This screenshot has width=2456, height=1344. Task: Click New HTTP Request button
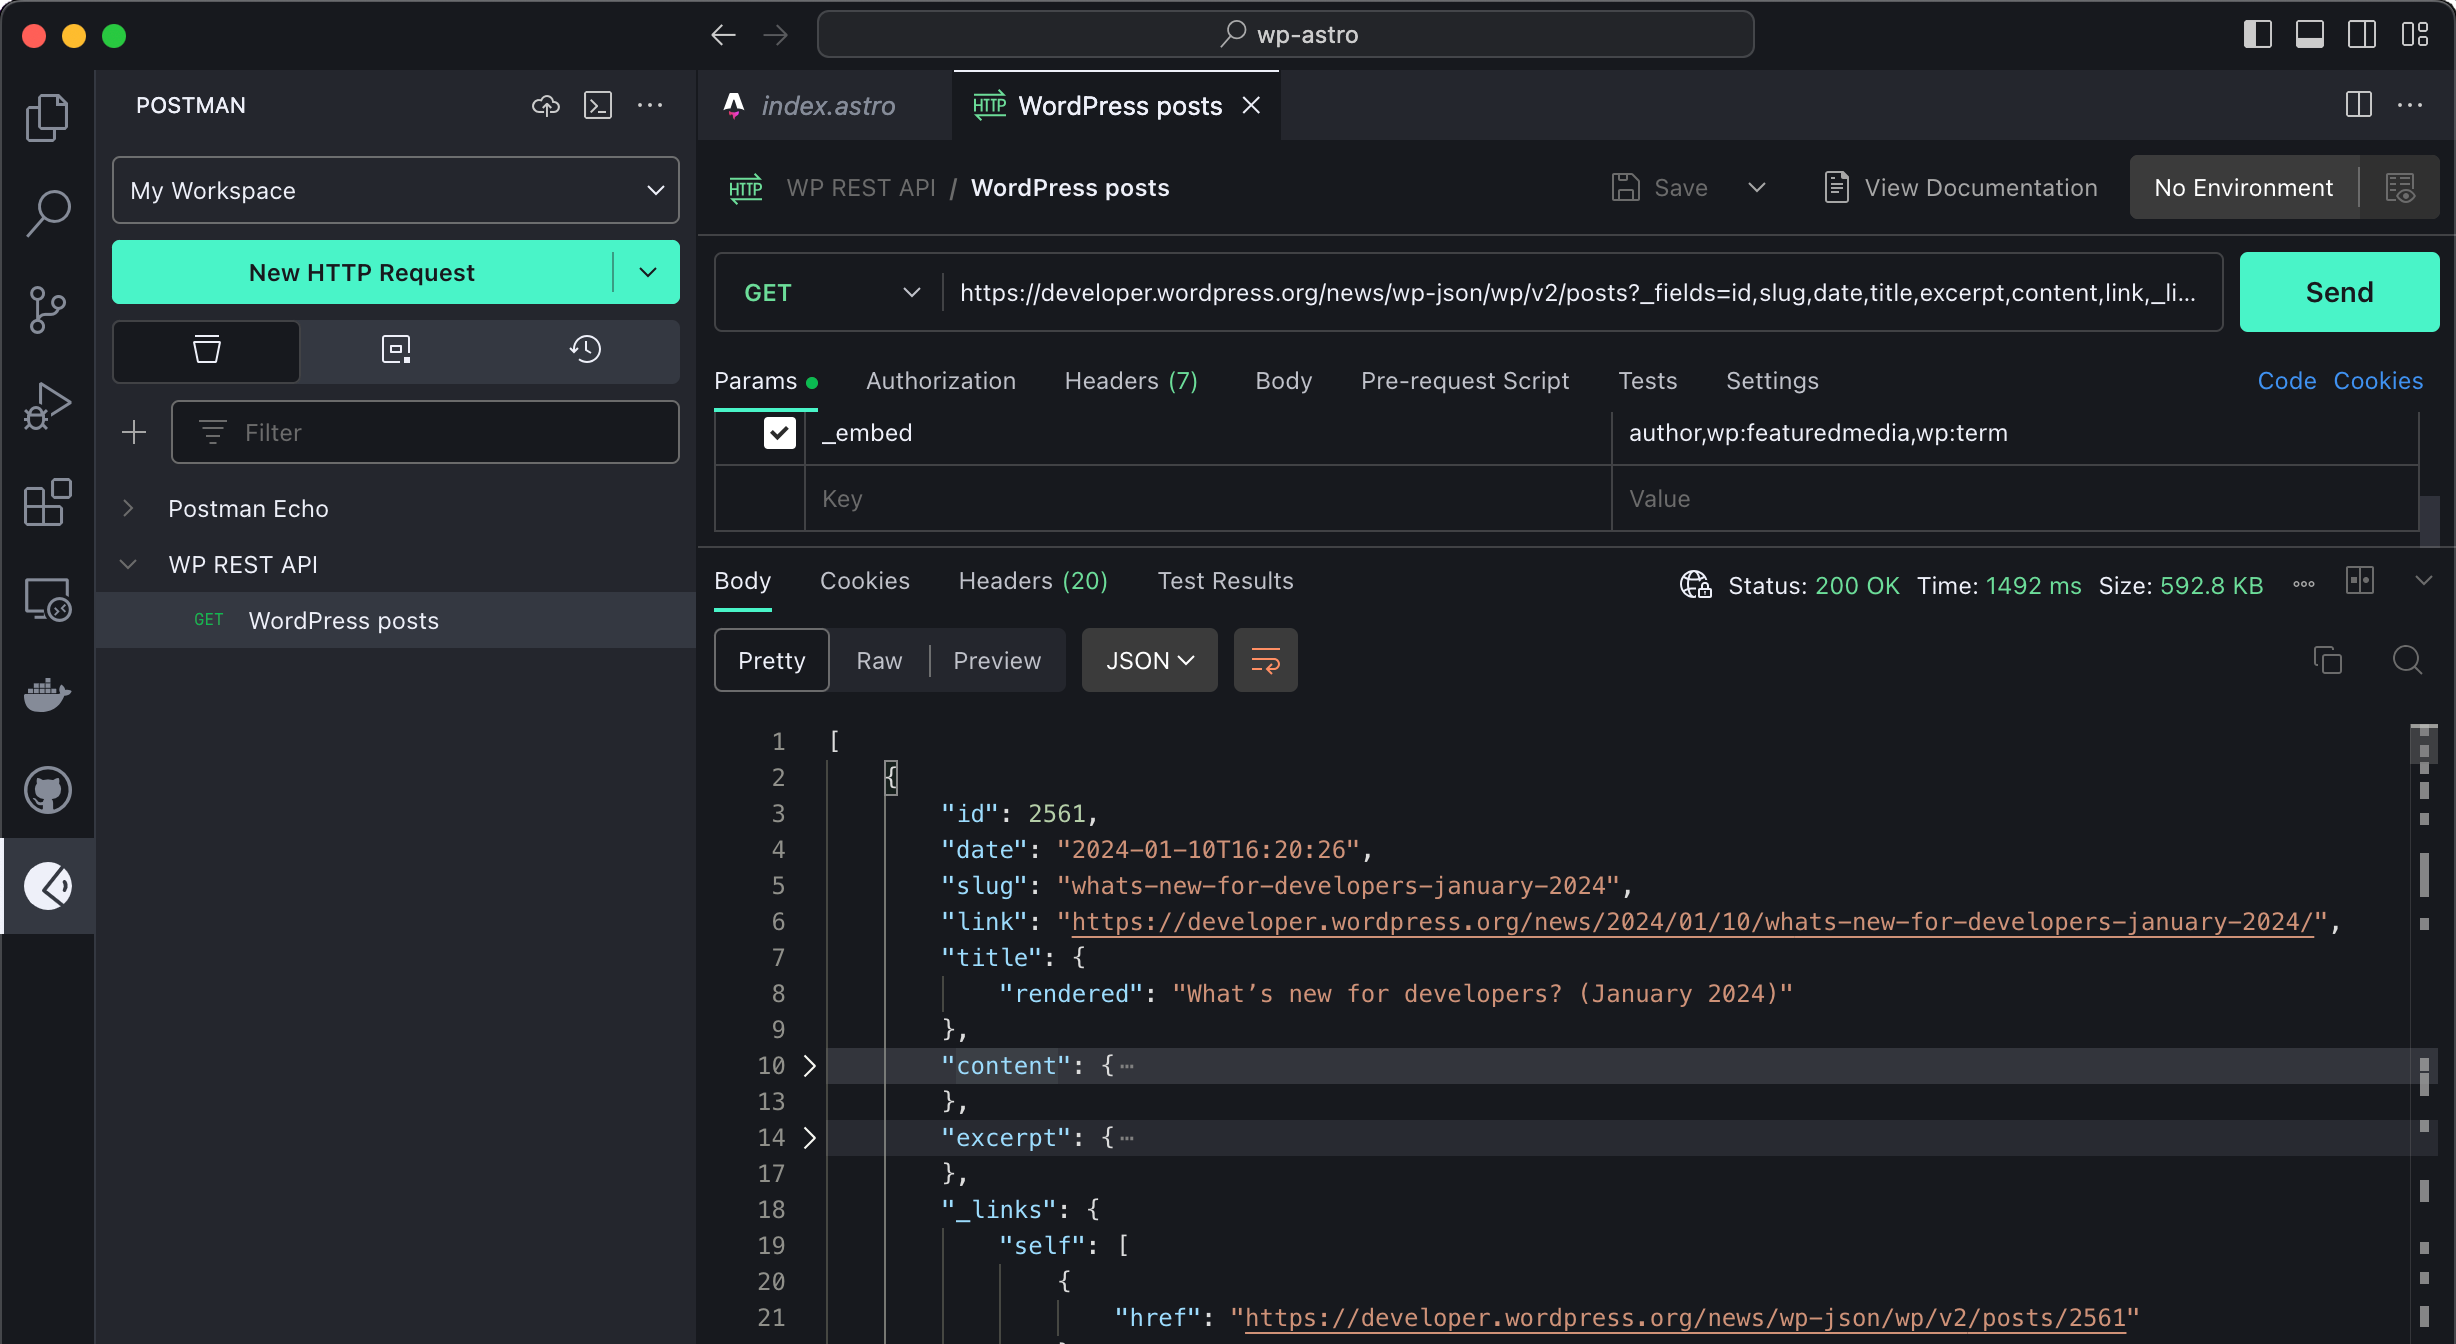(x=362, y=272)
